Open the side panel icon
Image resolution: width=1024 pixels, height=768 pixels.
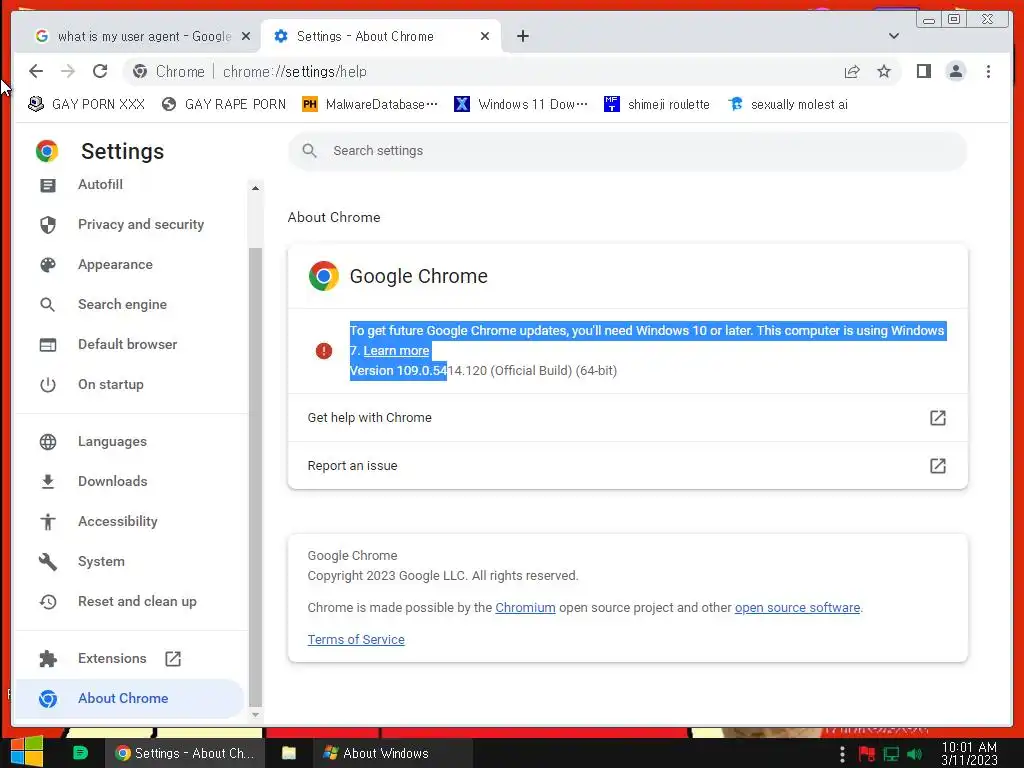923,71
